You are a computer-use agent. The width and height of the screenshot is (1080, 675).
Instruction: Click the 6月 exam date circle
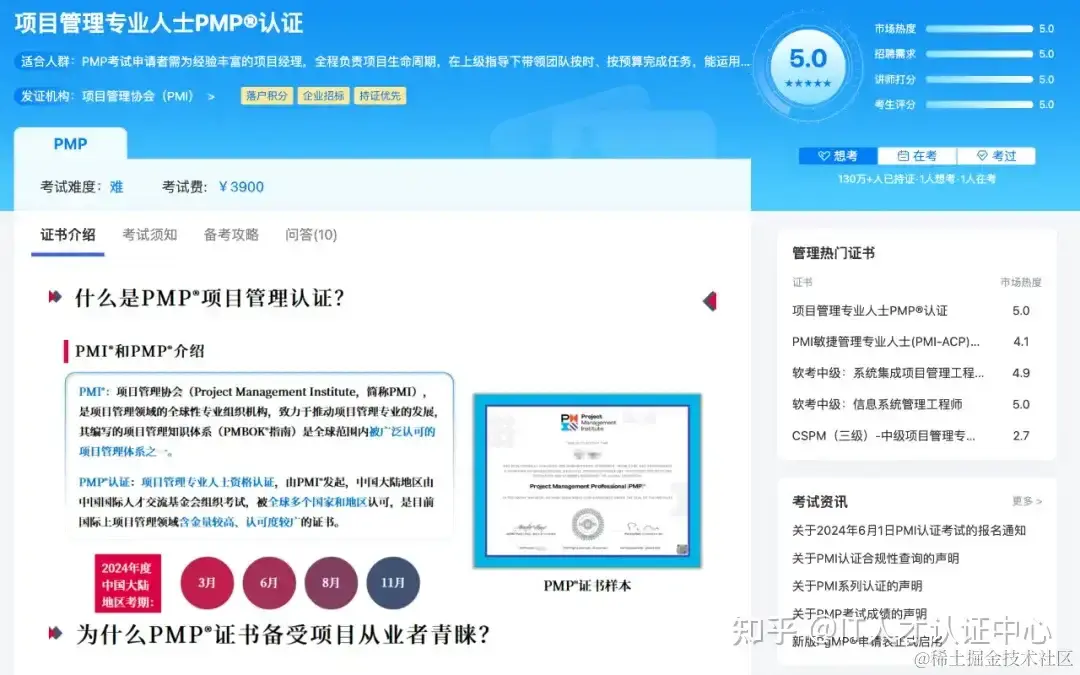(x=269, y=583)
